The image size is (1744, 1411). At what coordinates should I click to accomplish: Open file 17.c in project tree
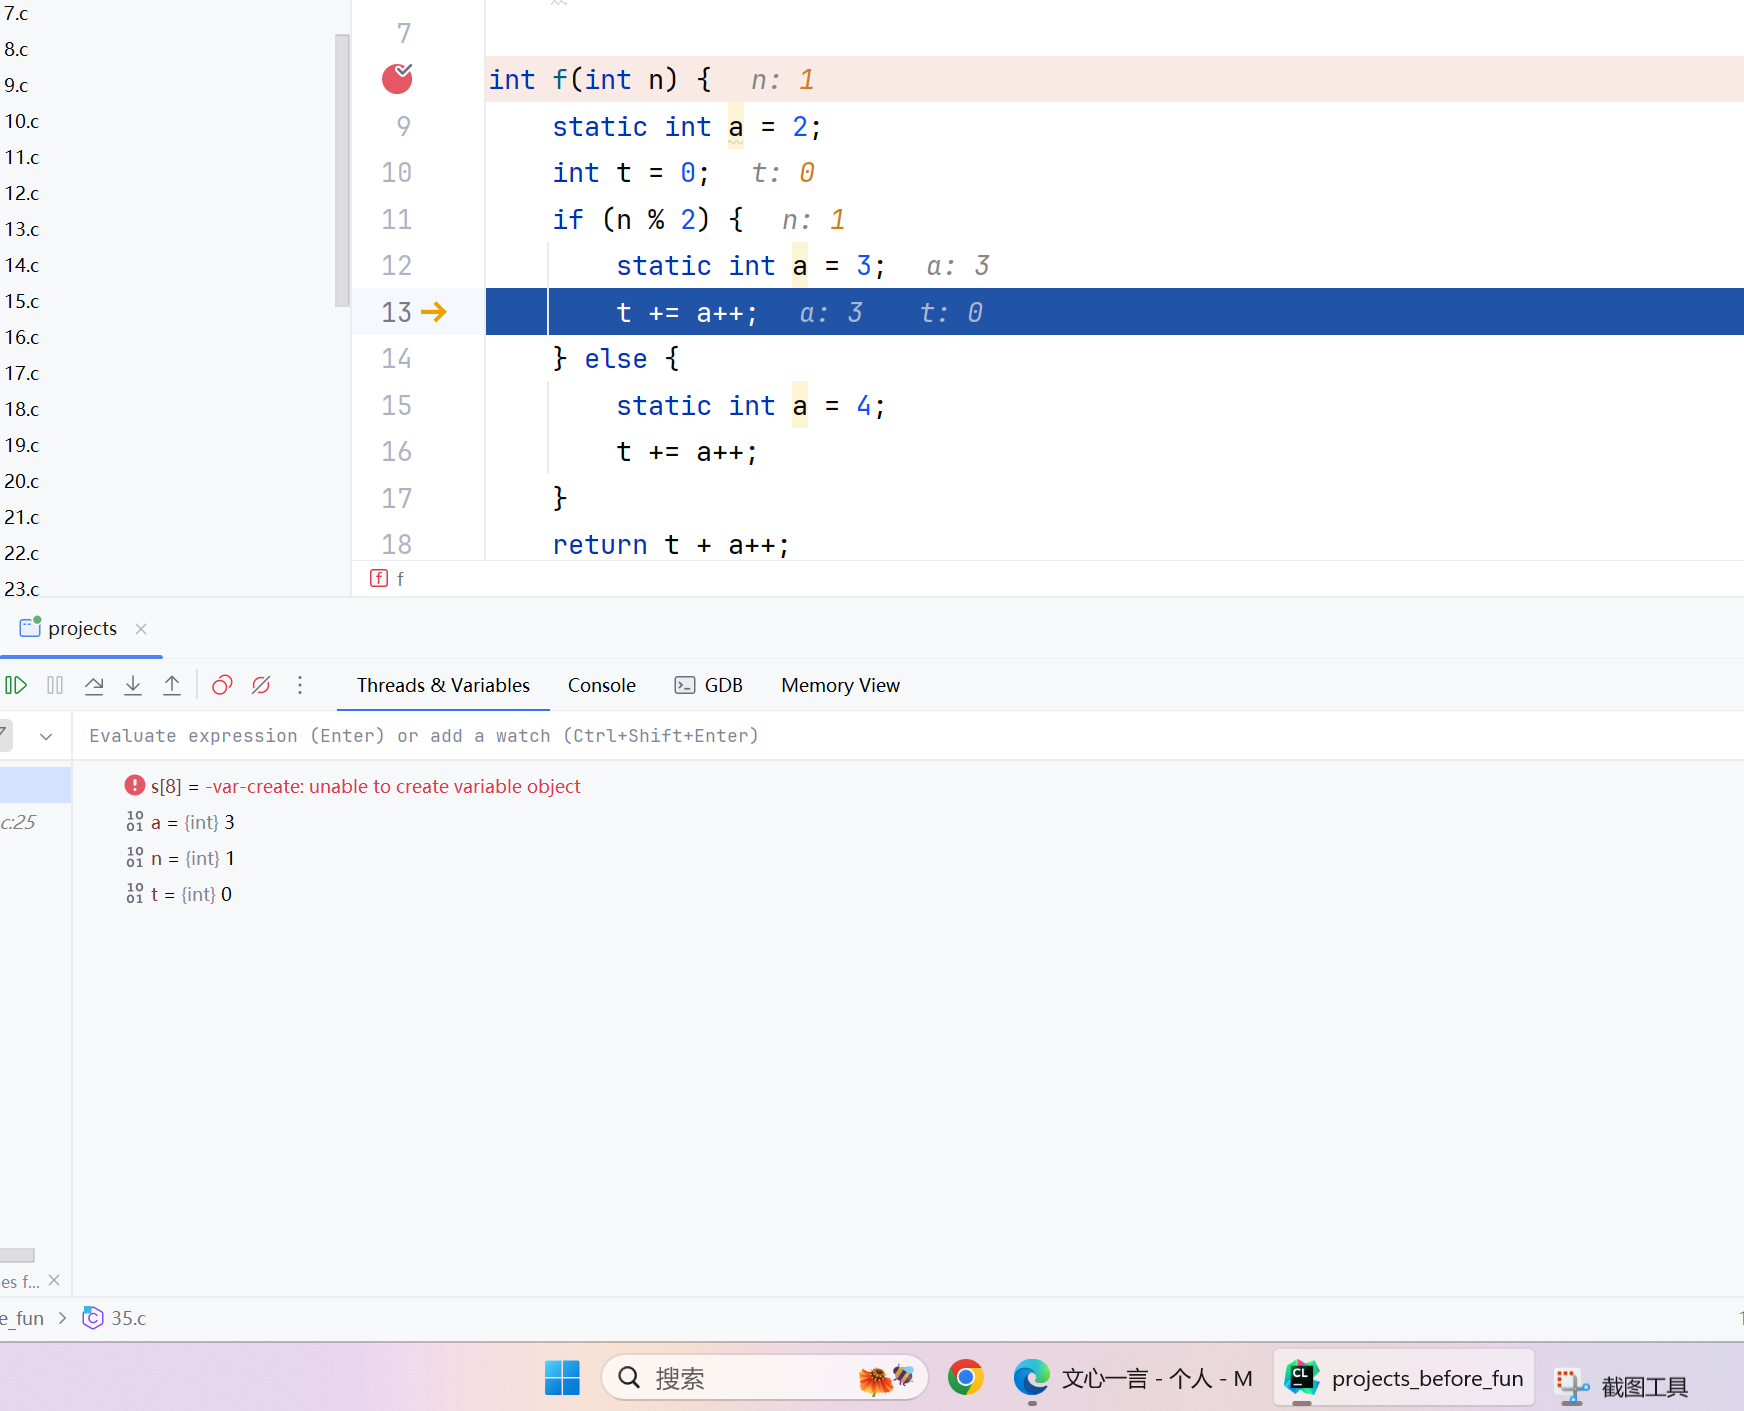coord(22,373)
